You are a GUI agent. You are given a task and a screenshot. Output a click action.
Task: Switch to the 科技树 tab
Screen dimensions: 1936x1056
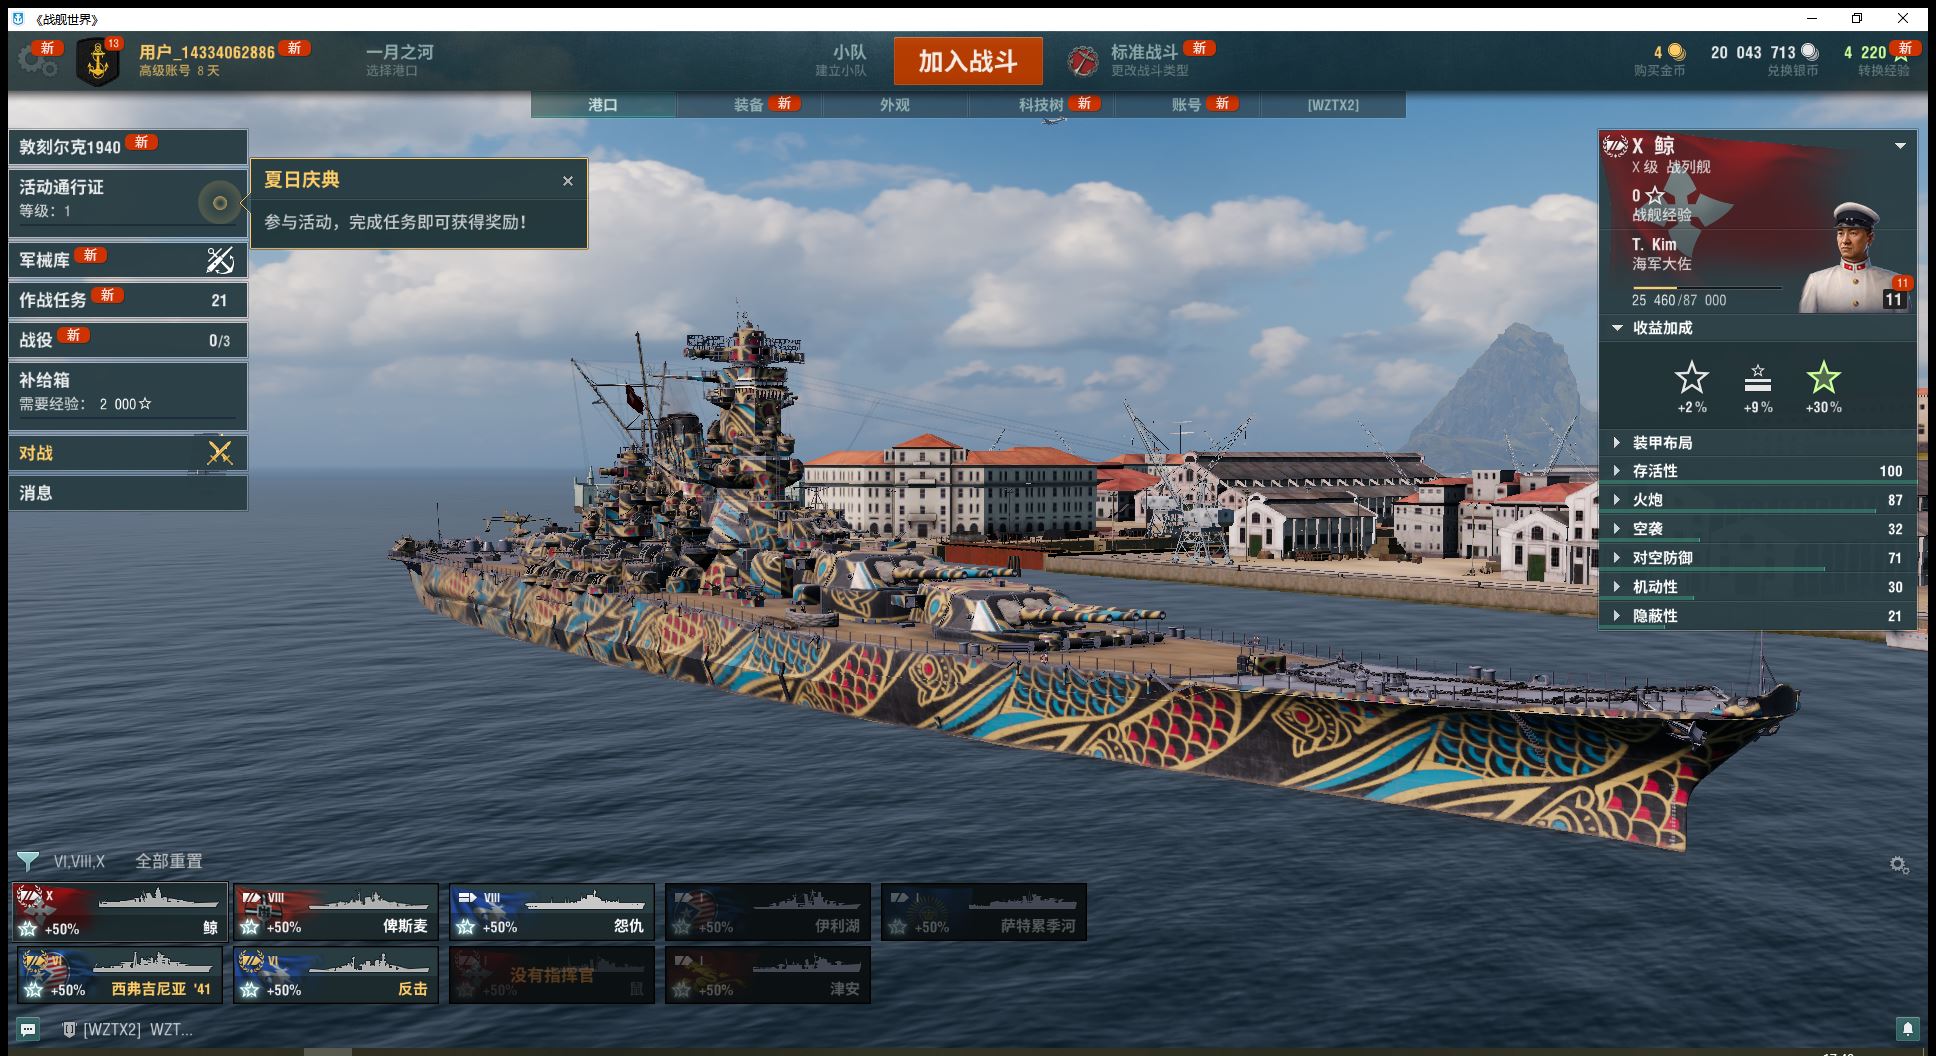[1041, 105]
